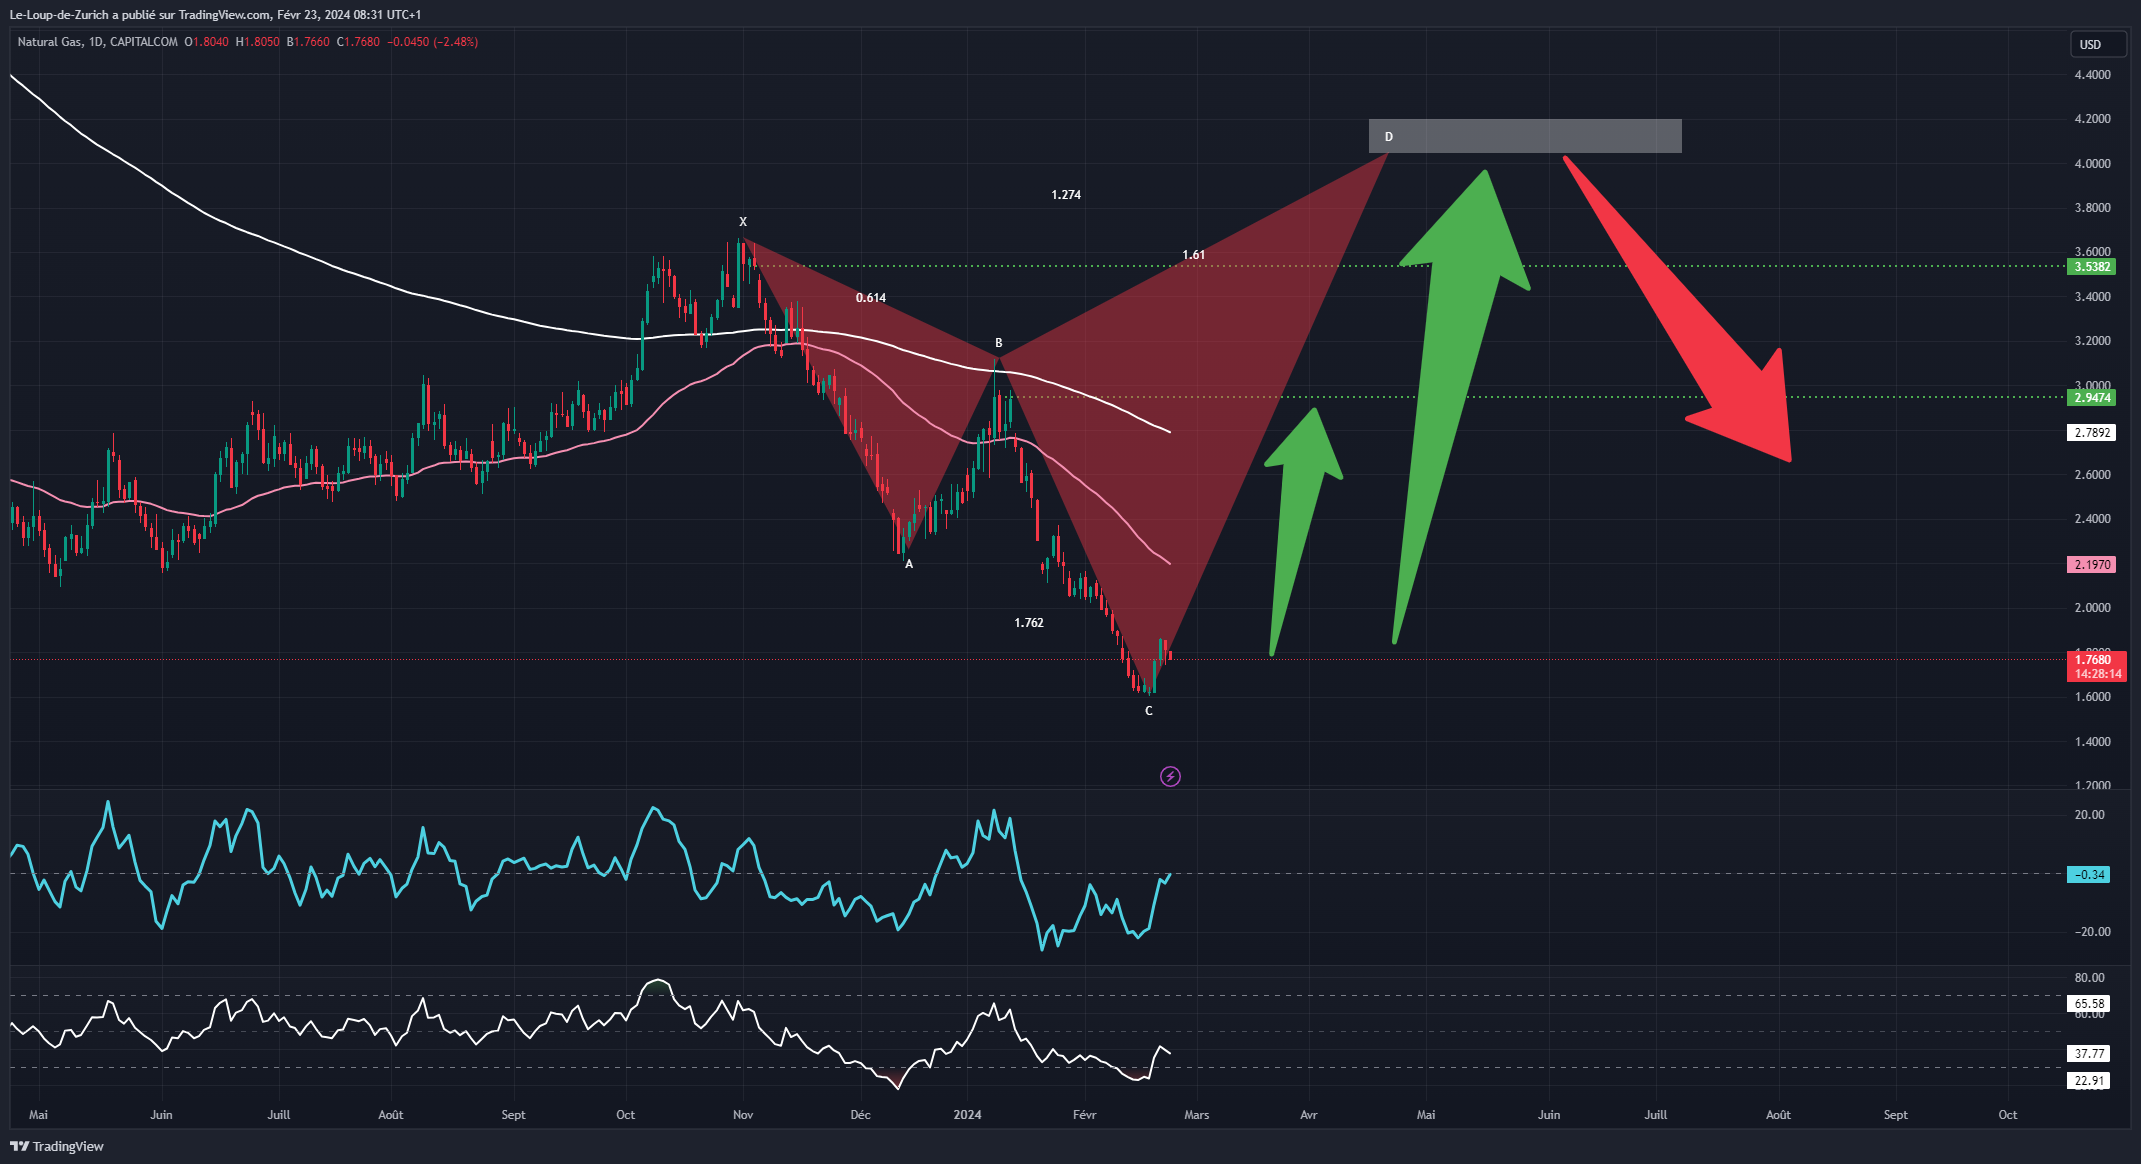This screenshot has height=1164, width=2141.
Task: Click the 65.58 RSI upper band label
Action: pyautogui.click(x=2089, y=1004)
